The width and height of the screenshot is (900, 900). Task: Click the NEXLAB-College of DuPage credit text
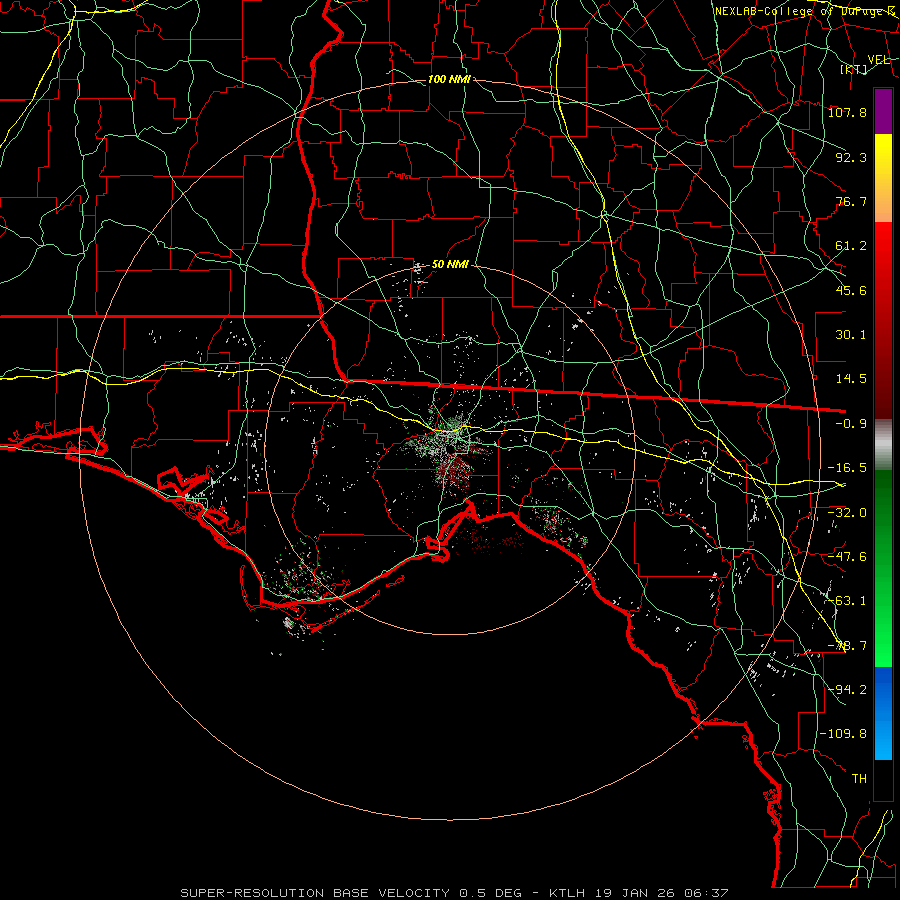pos(805,11)
